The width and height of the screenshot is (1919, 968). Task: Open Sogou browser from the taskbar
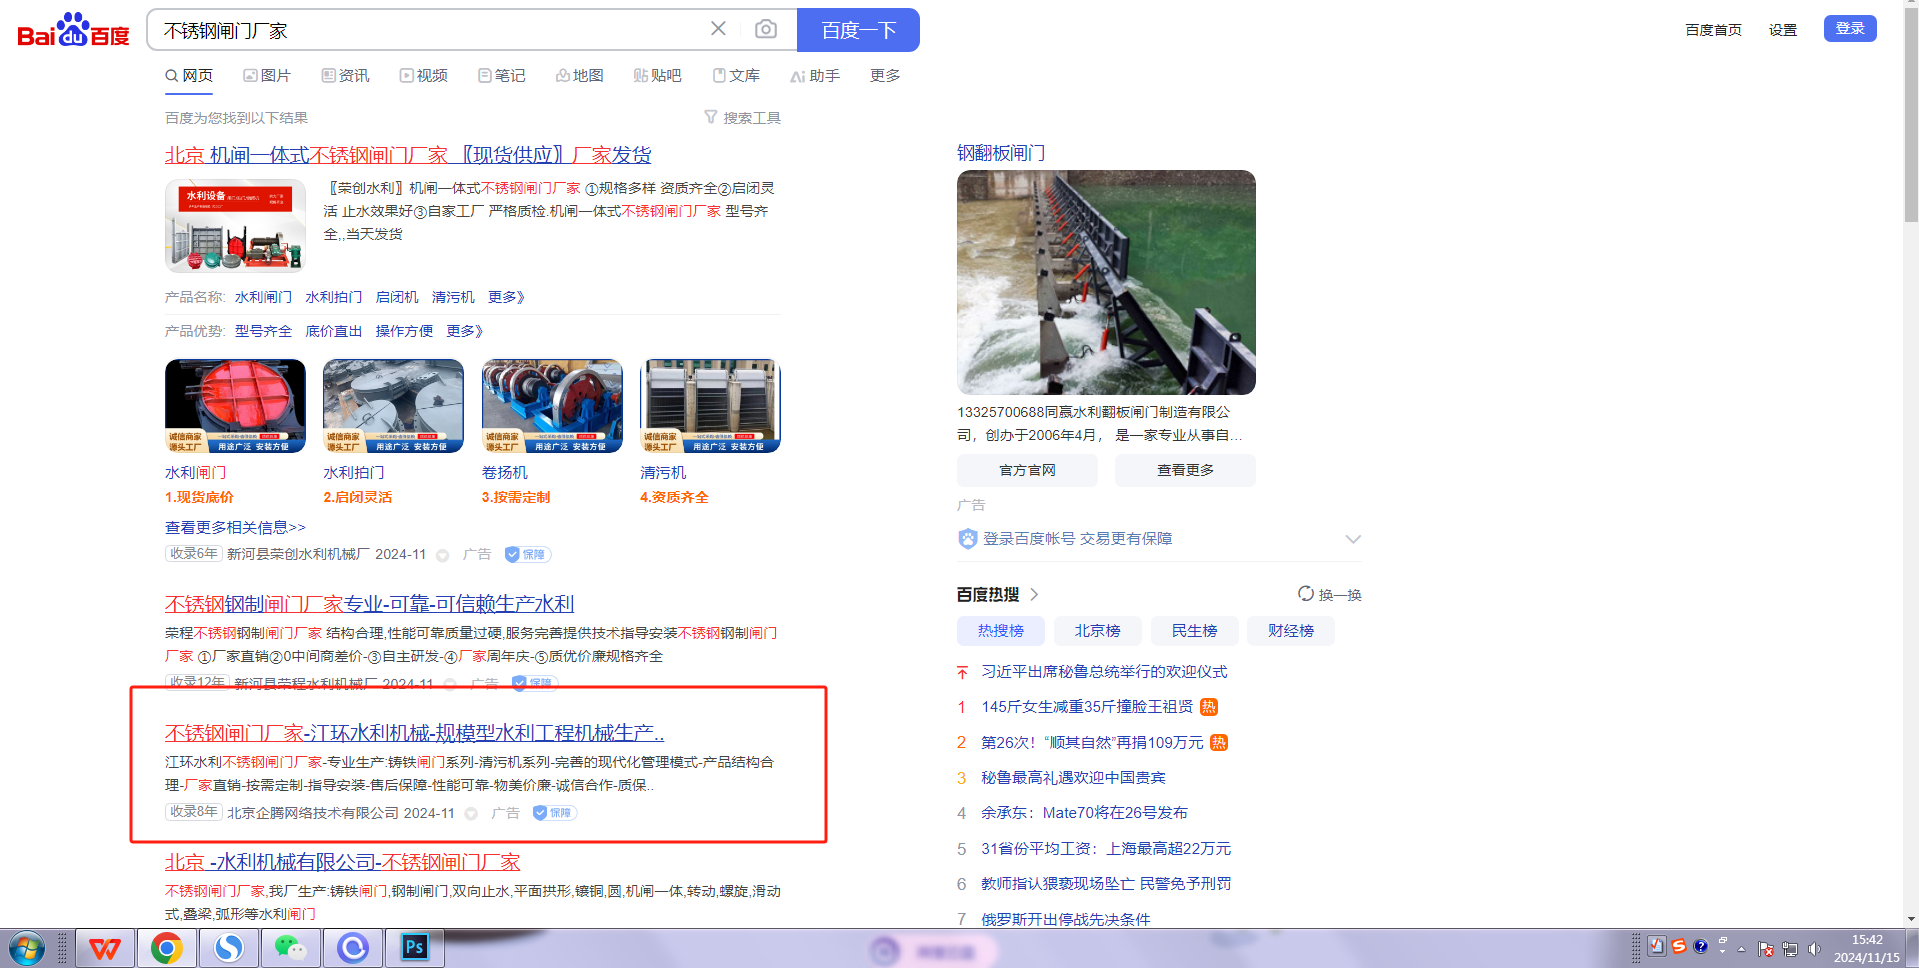point(229,948)
